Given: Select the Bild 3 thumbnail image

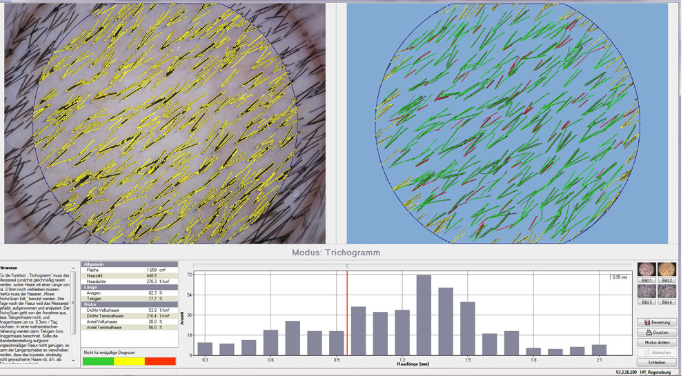Looking at the screenshot, I should coord(647,291).
